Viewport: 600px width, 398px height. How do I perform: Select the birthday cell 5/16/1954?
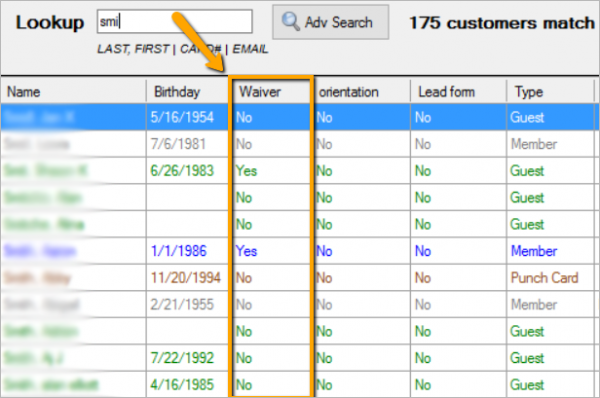click(x=182, y=117)
